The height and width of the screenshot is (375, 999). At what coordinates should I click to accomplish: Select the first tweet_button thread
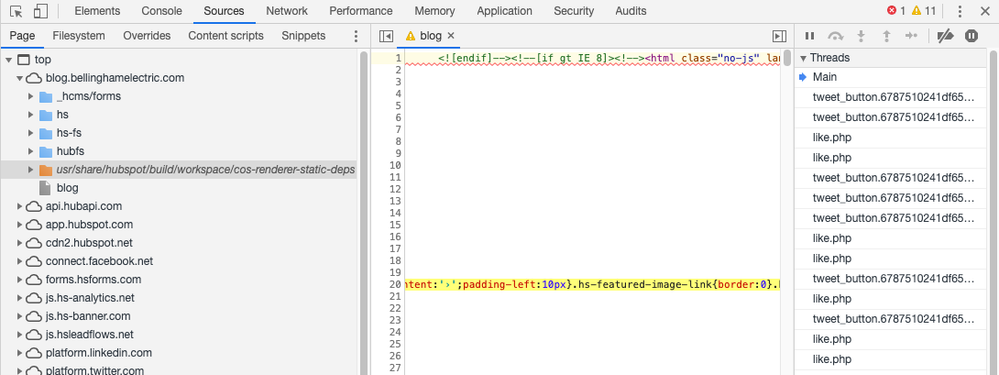(x=891, y=97)
